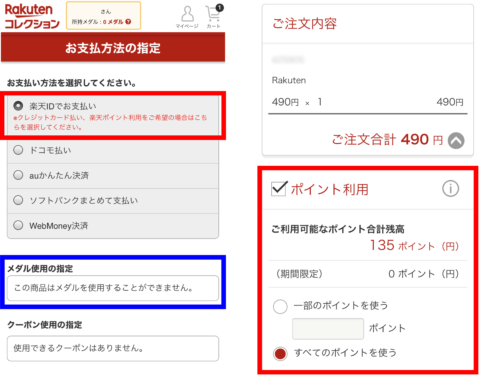This screenshot has width=480, height=377.
Task: Click the points amount input field
Action: click(328, 329)
